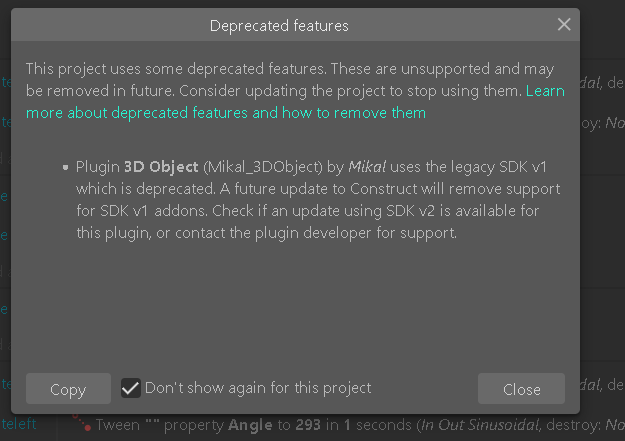Click the teleft object name behind the dialog

(19, 424)
